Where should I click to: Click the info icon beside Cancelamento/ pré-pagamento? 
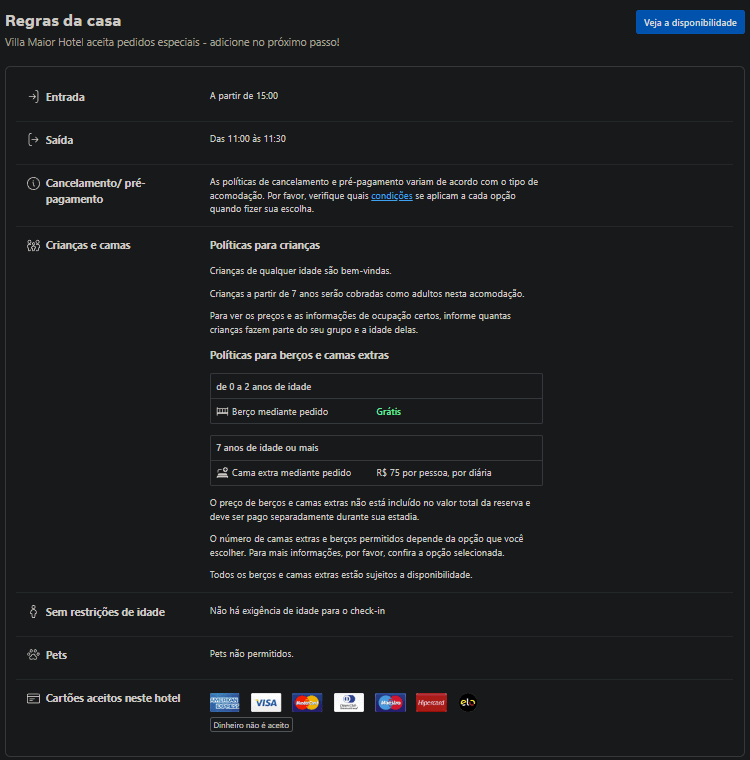[33, 184]
